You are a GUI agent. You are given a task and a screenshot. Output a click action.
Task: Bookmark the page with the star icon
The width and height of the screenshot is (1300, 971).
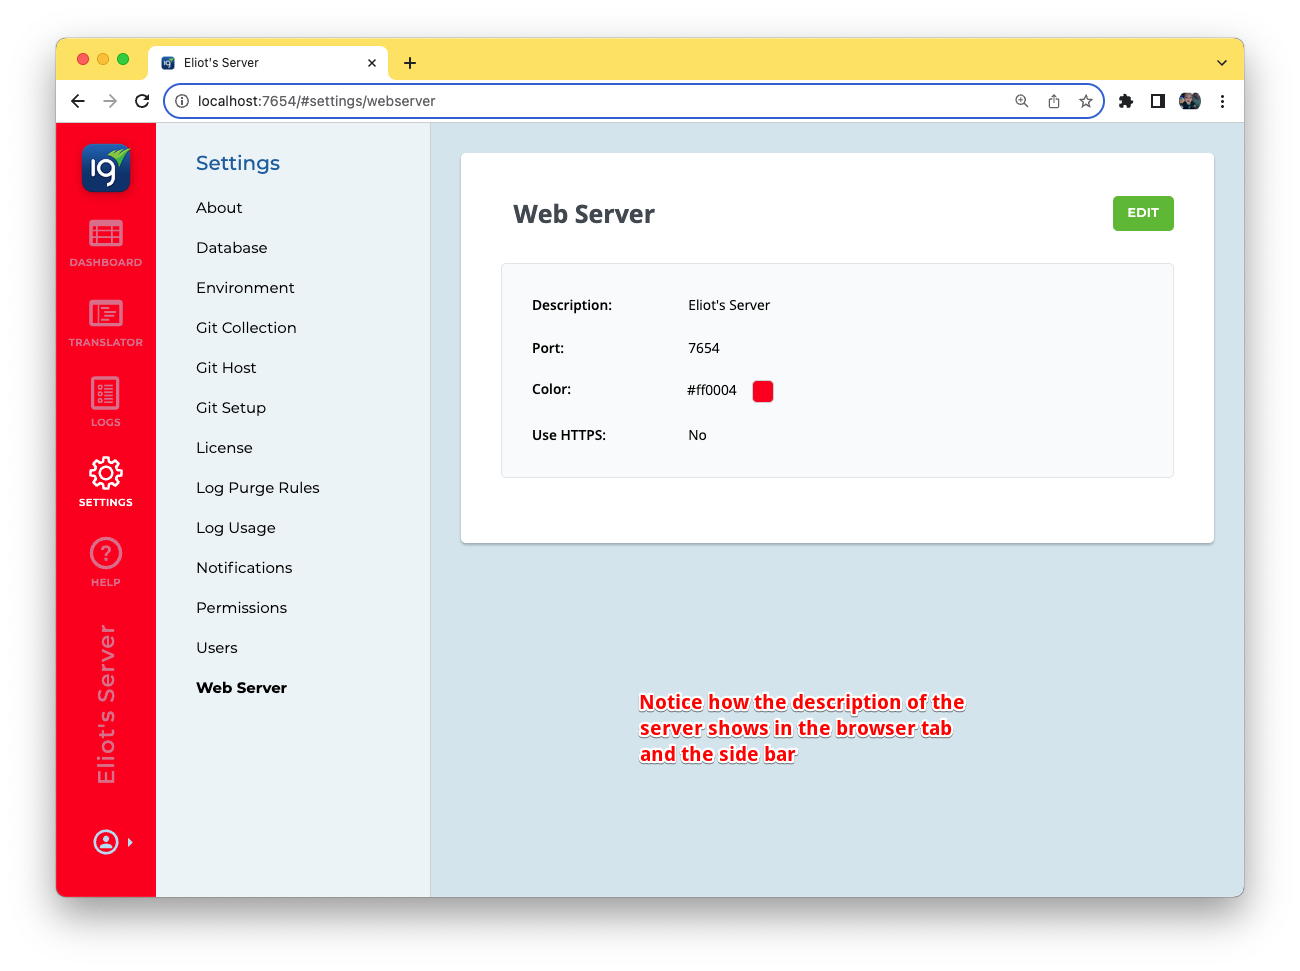click(x=1085, y=101)
